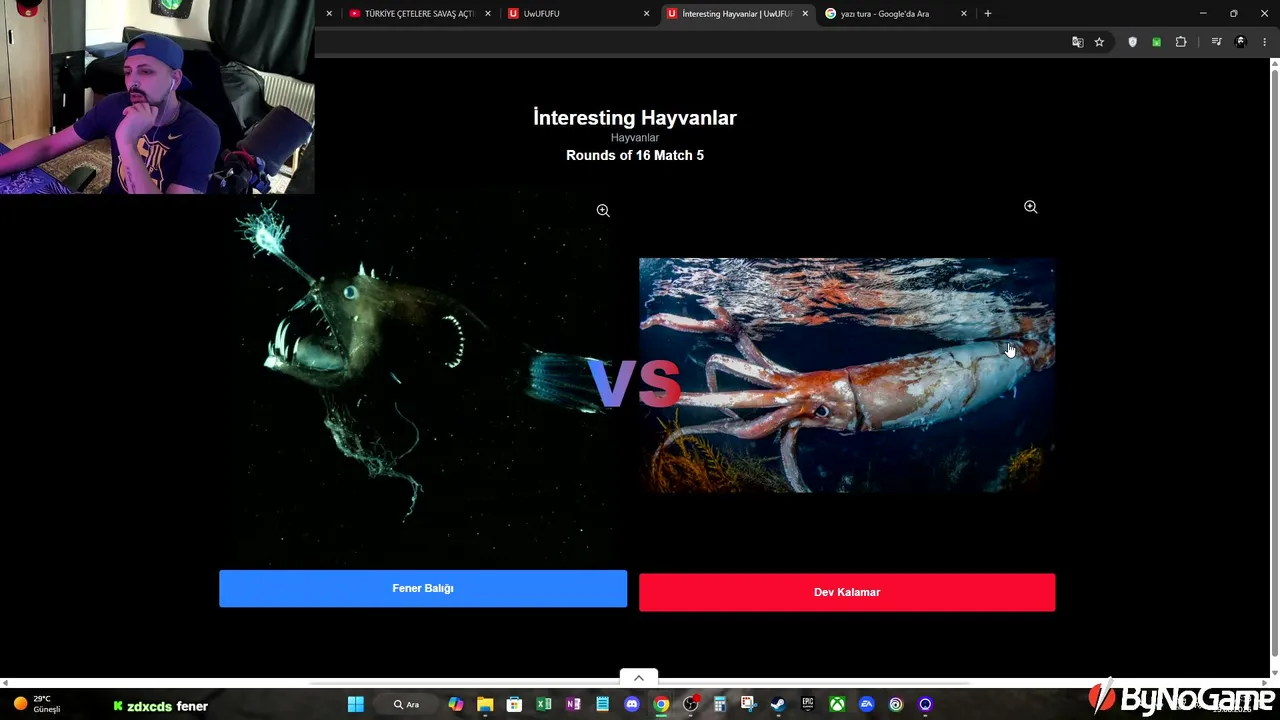
Task: Open Calculator from the taskbar
Action: [x=719, y=705]
